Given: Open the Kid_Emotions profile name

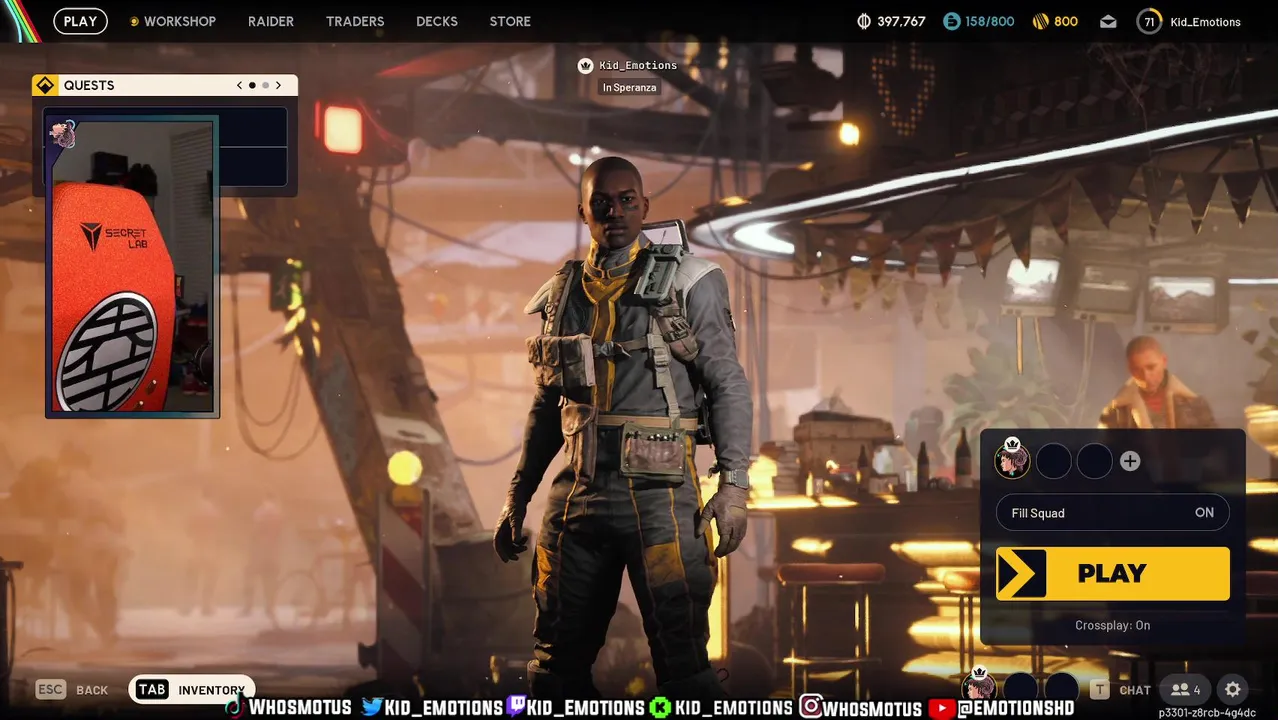Looking at the screenshot, I should point(1204,22).
